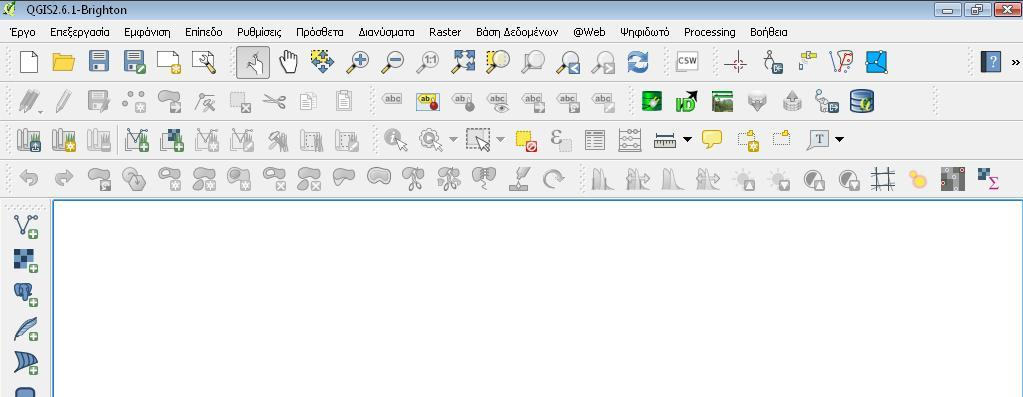This screenshot has width=1023, height=397.
Task: Open Composer Manager wrench icon
Action: [204, 62]
